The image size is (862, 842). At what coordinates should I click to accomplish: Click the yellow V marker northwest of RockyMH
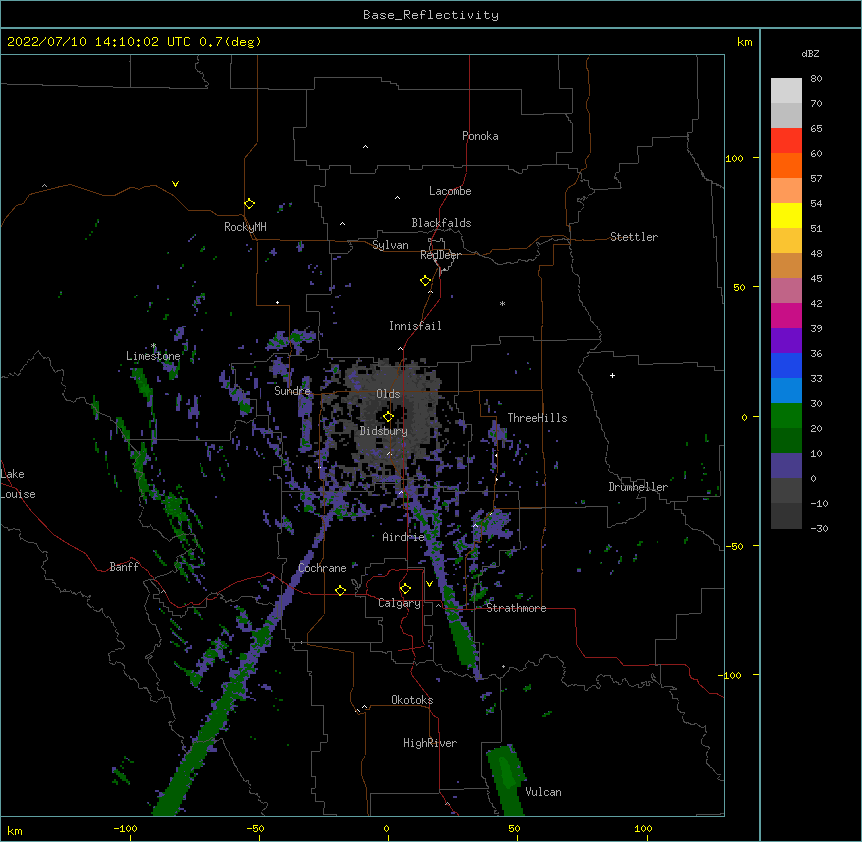tap(175, 184)
